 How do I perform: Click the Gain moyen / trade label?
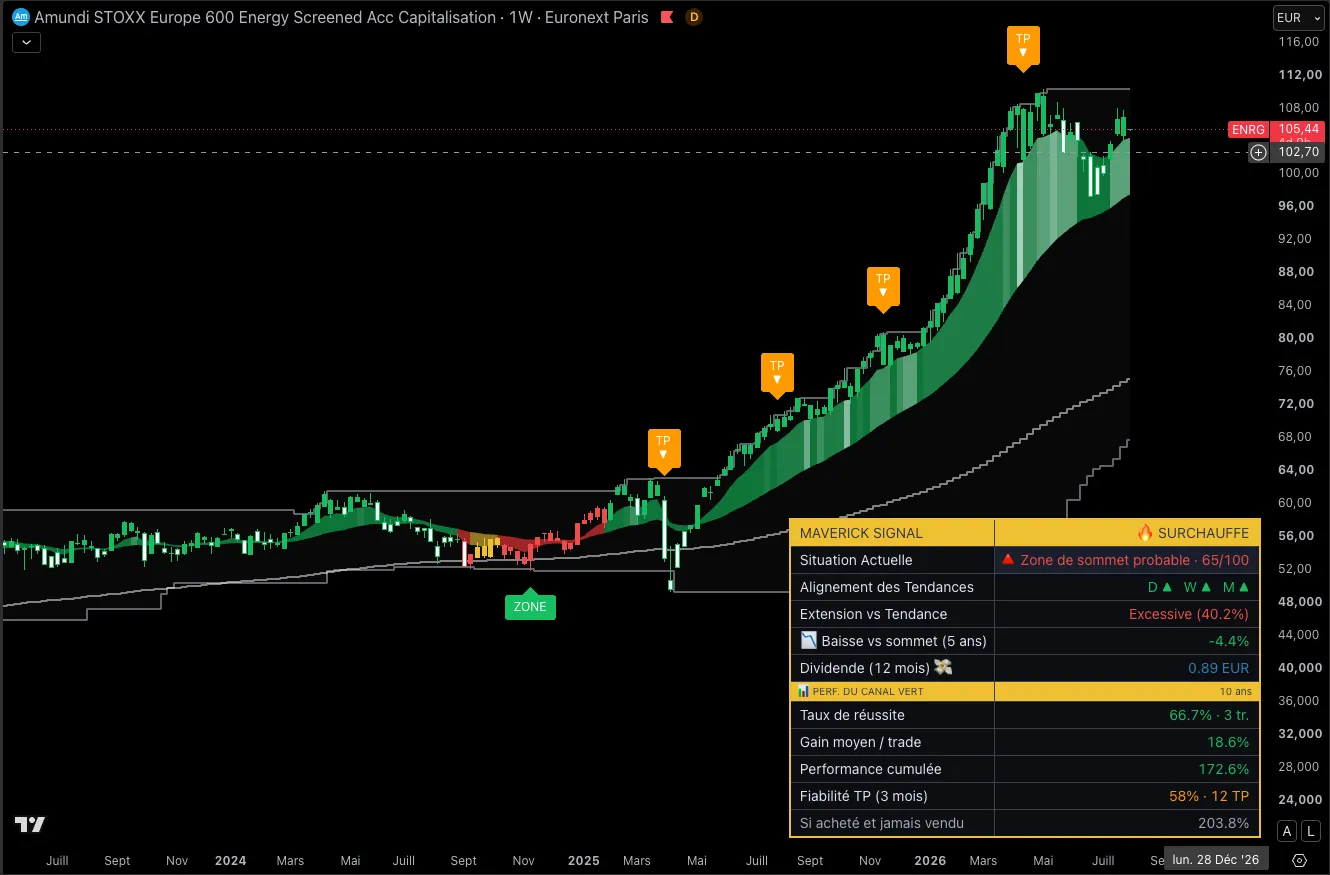(x=860, y=742)
